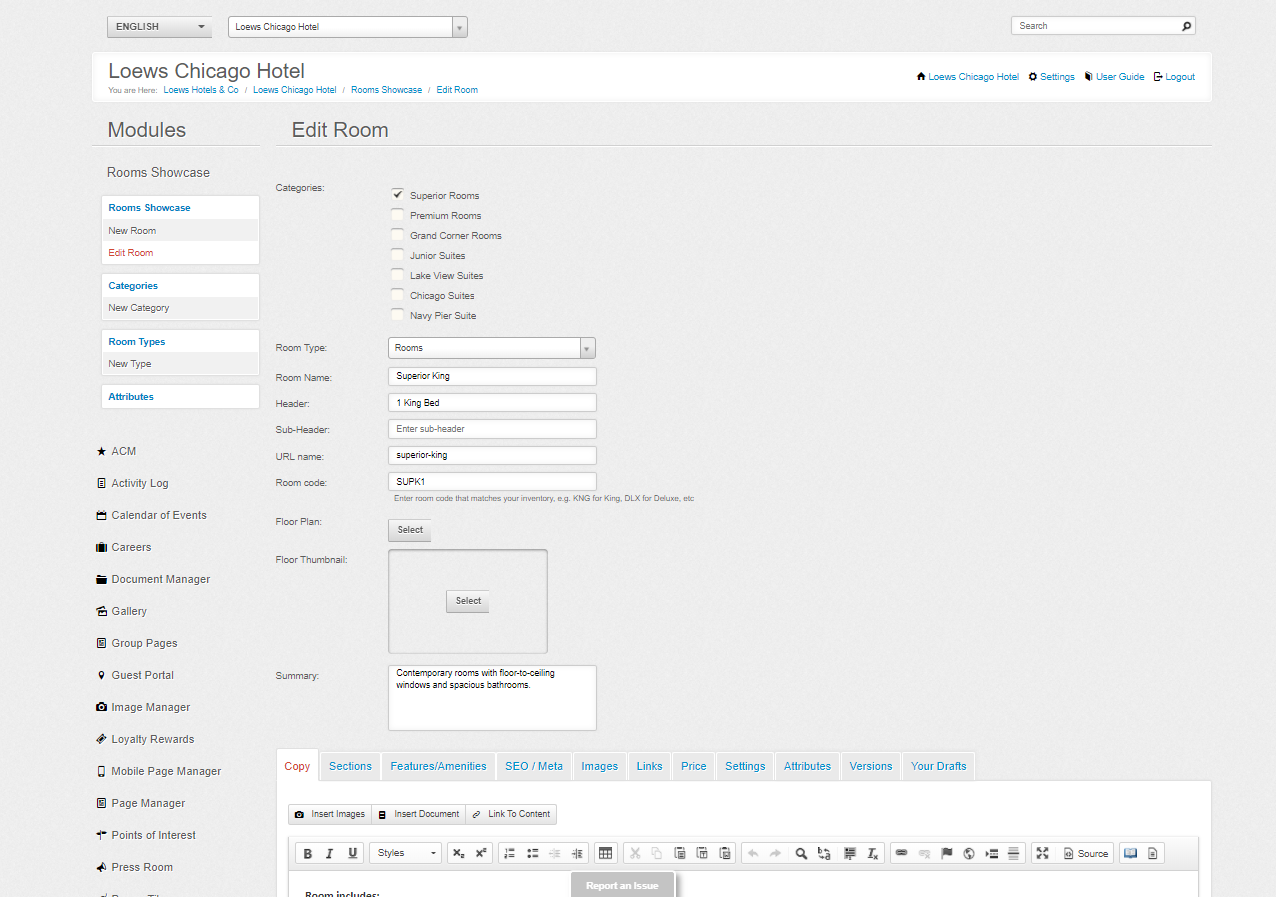Check the Junior Suites category
1276x897 pixels.
397,254
